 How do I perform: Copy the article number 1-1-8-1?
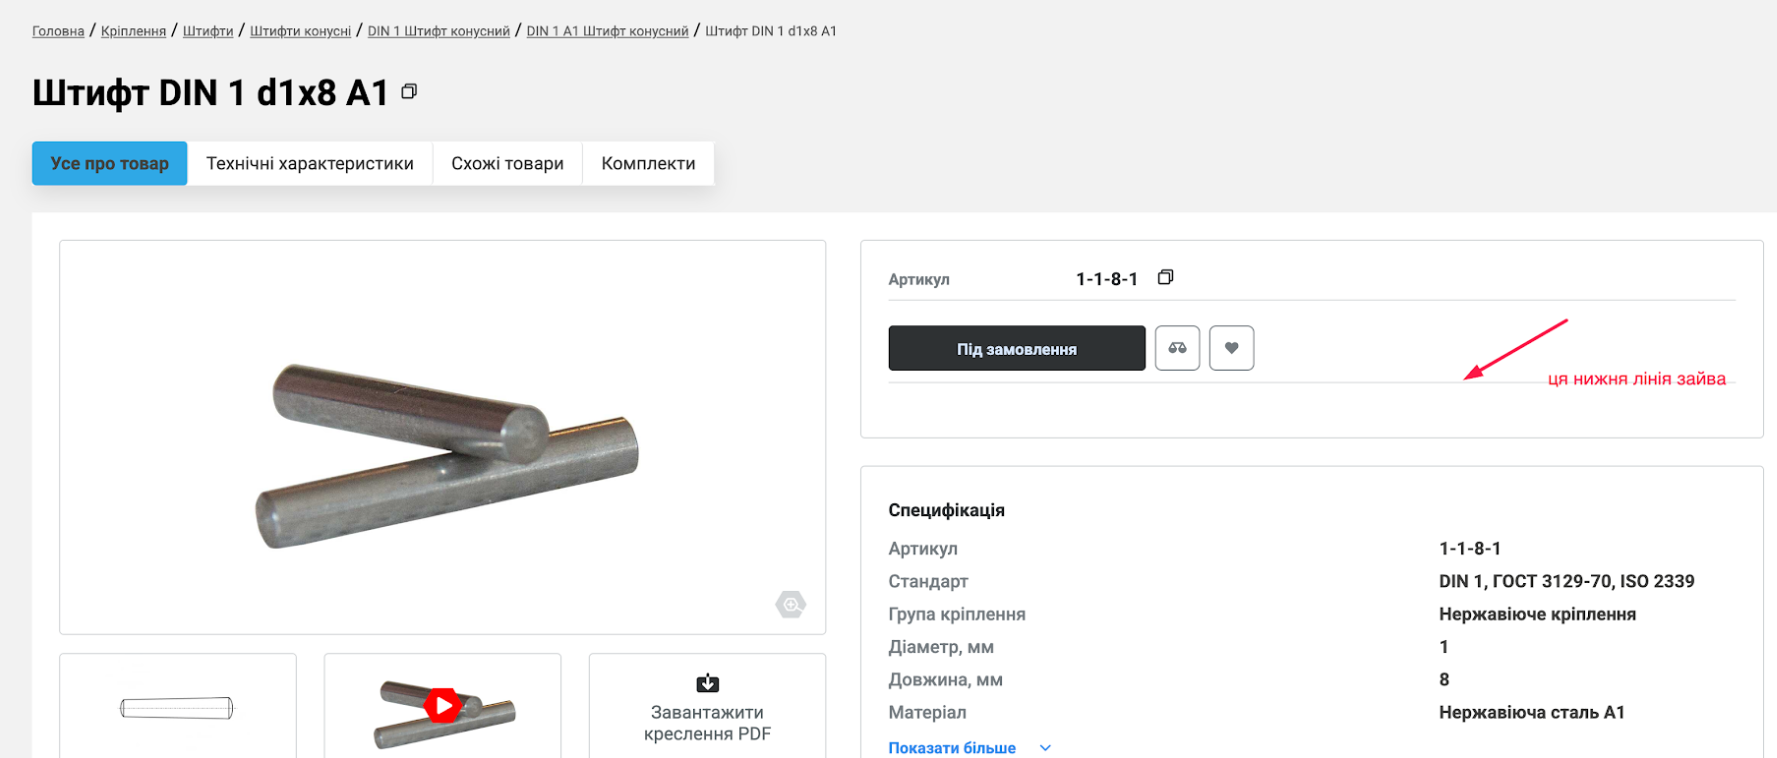pyautogui.click(x=1165, y=277)
